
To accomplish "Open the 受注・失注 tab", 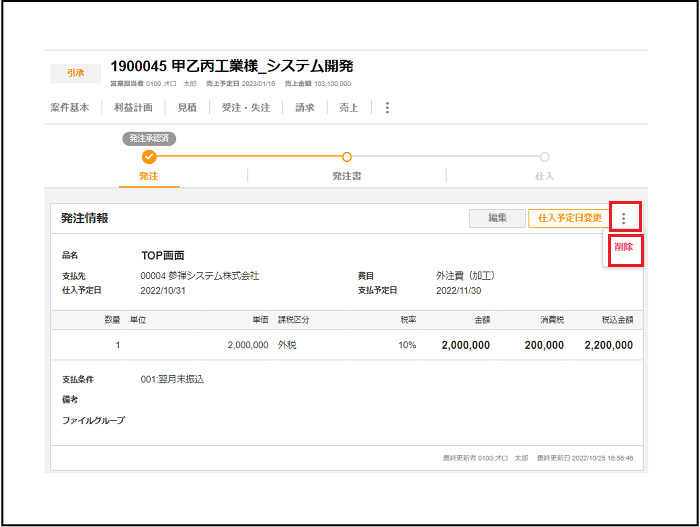I will coord(246,108).
